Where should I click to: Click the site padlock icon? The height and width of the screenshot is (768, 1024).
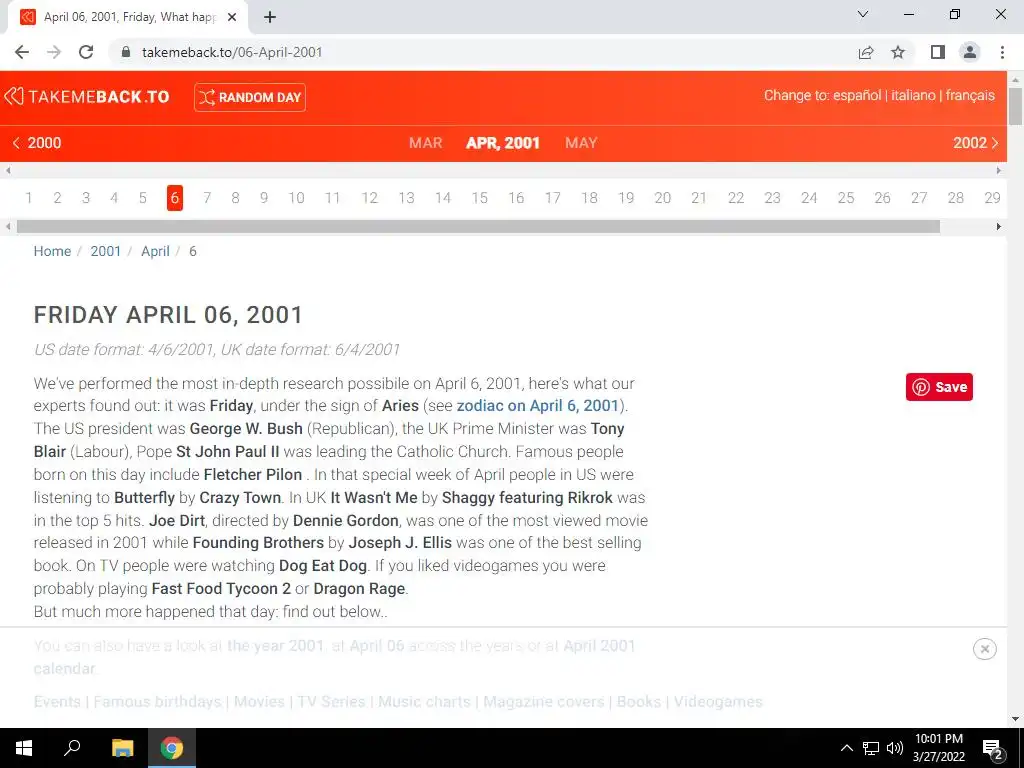(126, 52)
